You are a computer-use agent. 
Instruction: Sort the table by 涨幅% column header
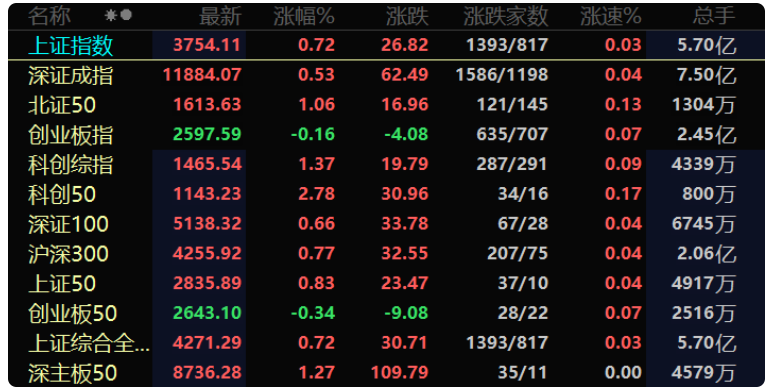click(x=304, y=17)
